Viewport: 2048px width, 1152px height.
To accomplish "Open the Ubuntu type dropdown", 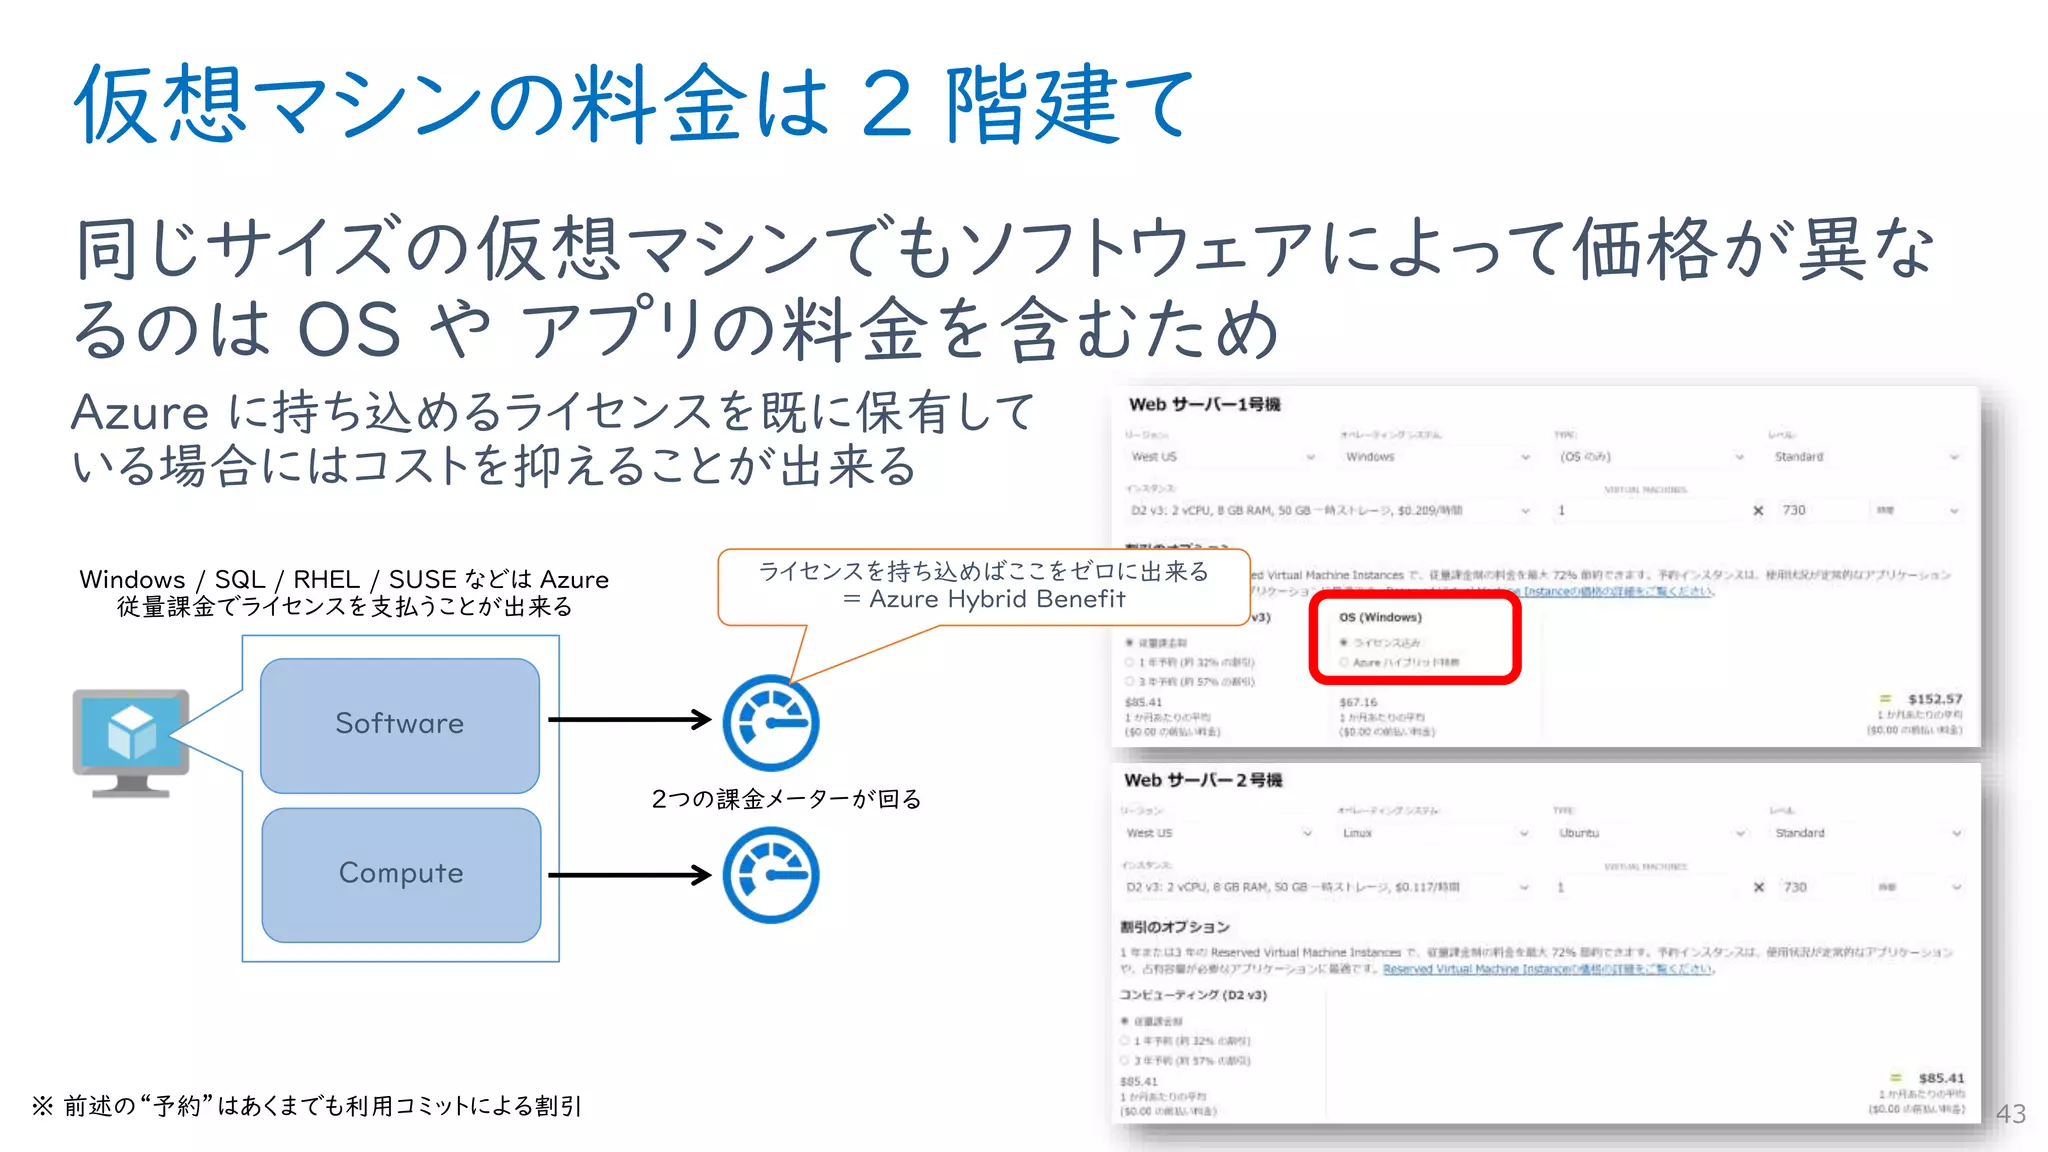I will [1651, 833].
